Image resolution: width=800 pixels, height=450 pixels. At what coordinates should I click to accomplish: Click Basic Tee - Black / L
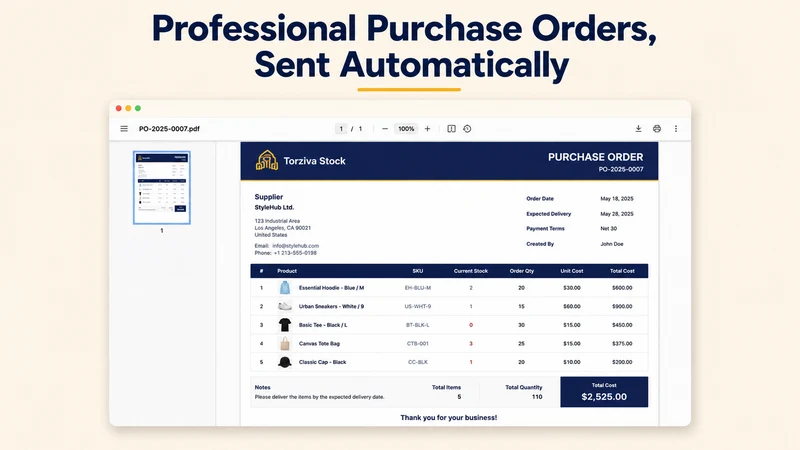[x=323, y=324]
